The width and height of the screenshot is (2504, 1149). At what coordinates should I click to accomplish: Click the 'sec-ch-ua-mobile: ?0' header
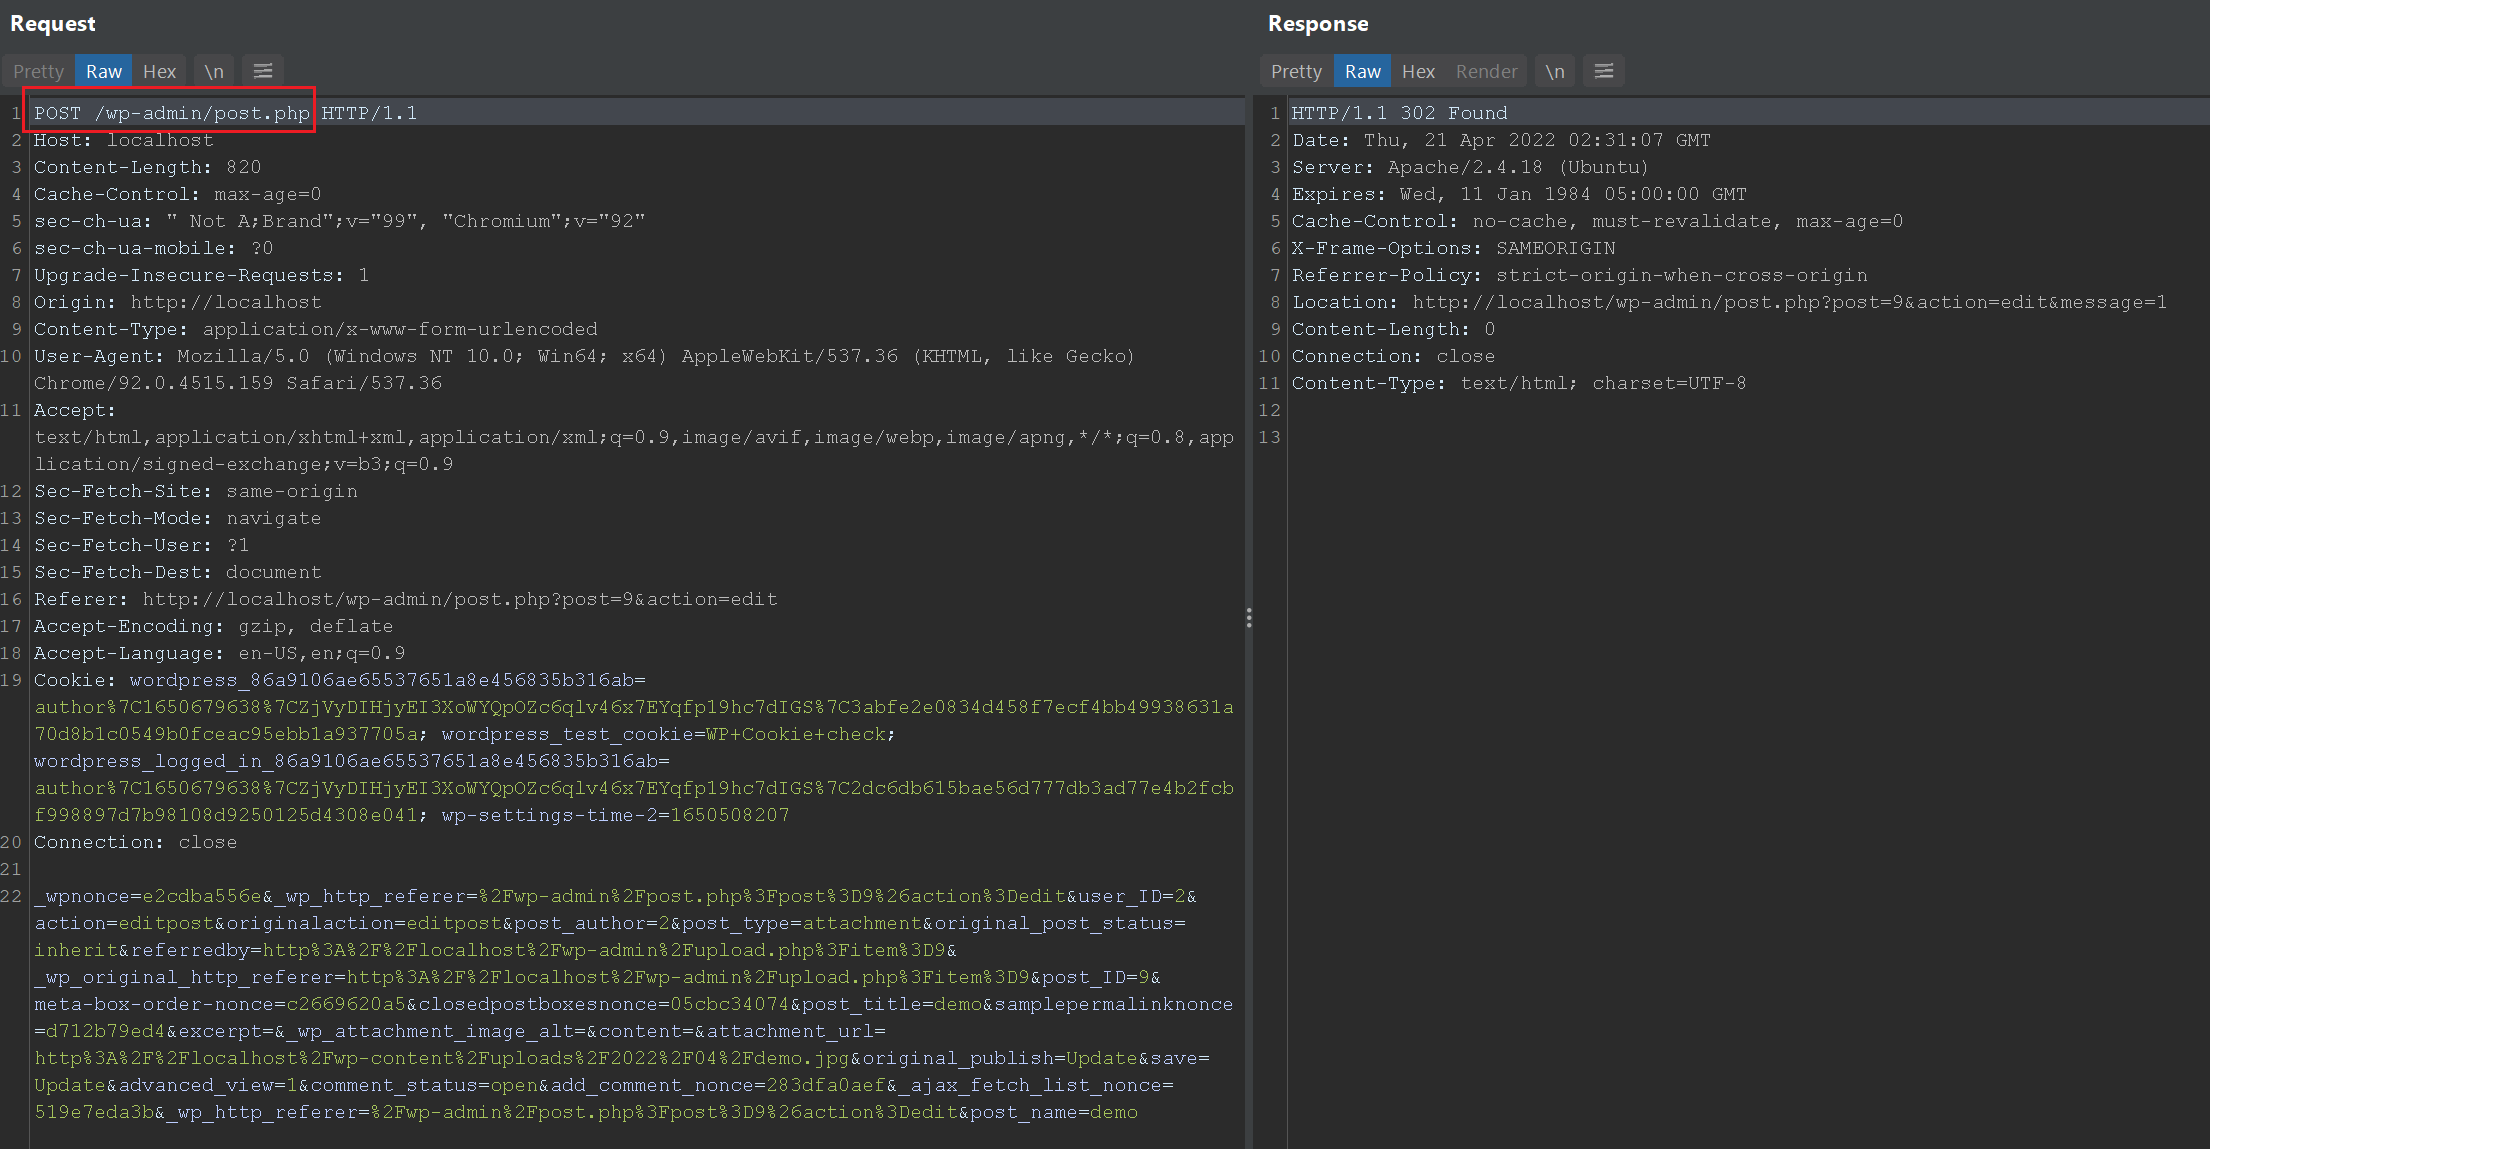point(154,248)
